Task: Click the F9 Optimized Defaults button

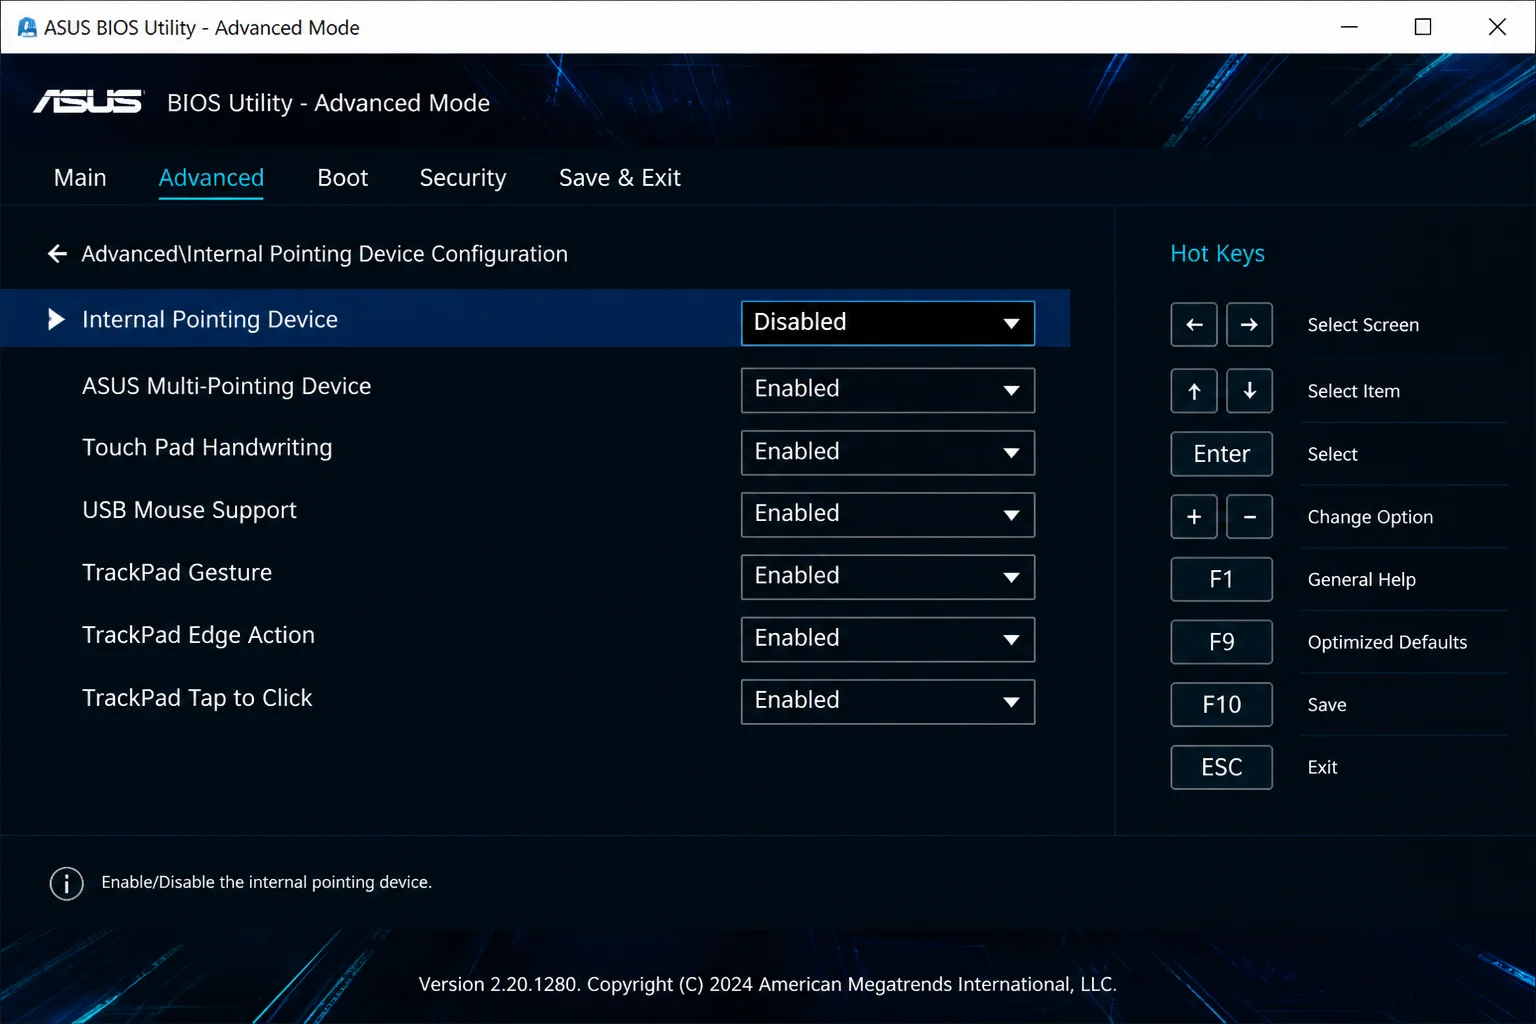Action: tap(1221, 642)
